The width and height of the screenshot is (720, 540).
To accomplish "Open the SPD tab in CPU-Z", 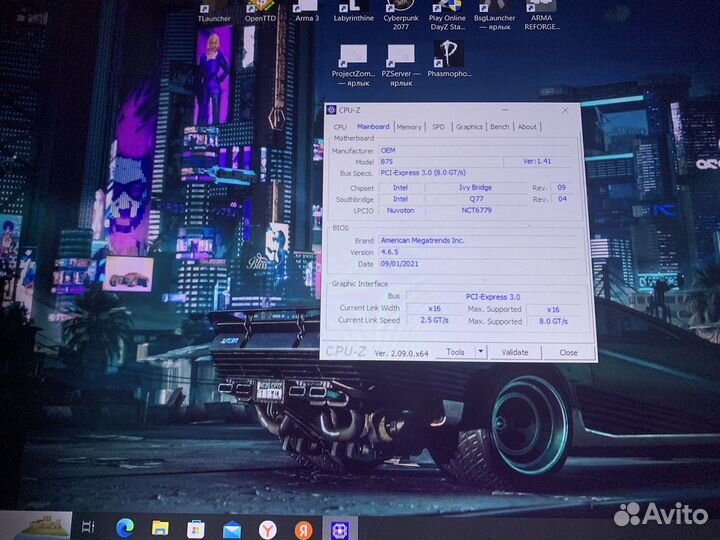I will point(438,127).
